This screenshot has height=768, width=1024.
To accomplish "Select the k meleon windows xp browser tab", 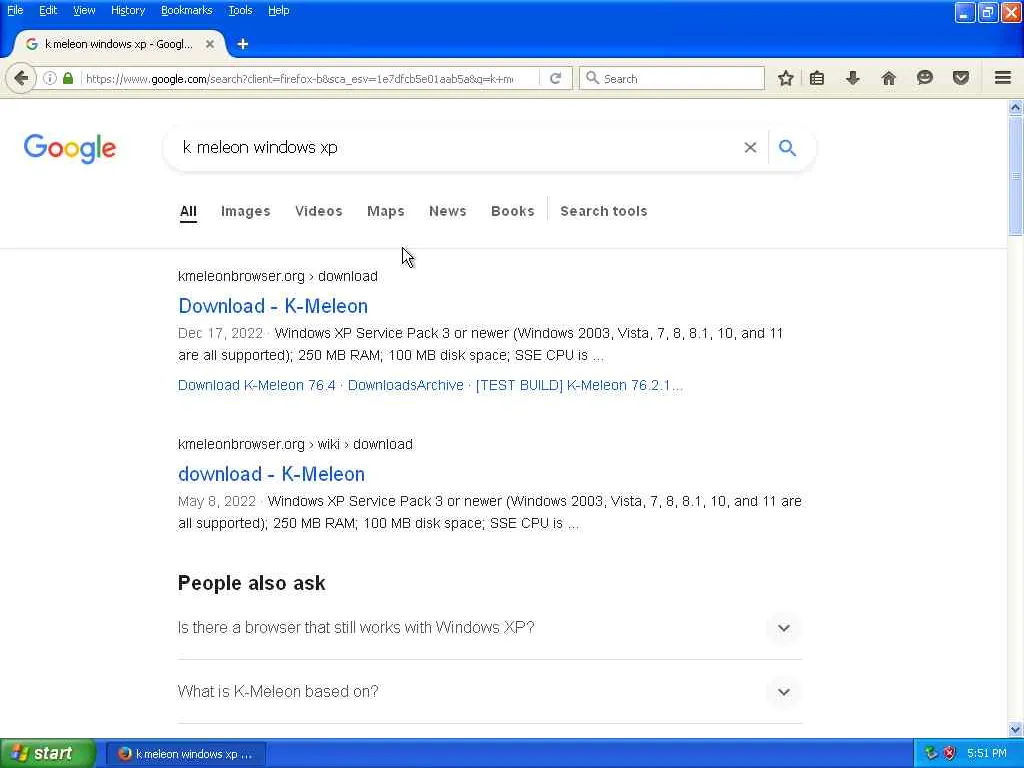I will [120, 44].
